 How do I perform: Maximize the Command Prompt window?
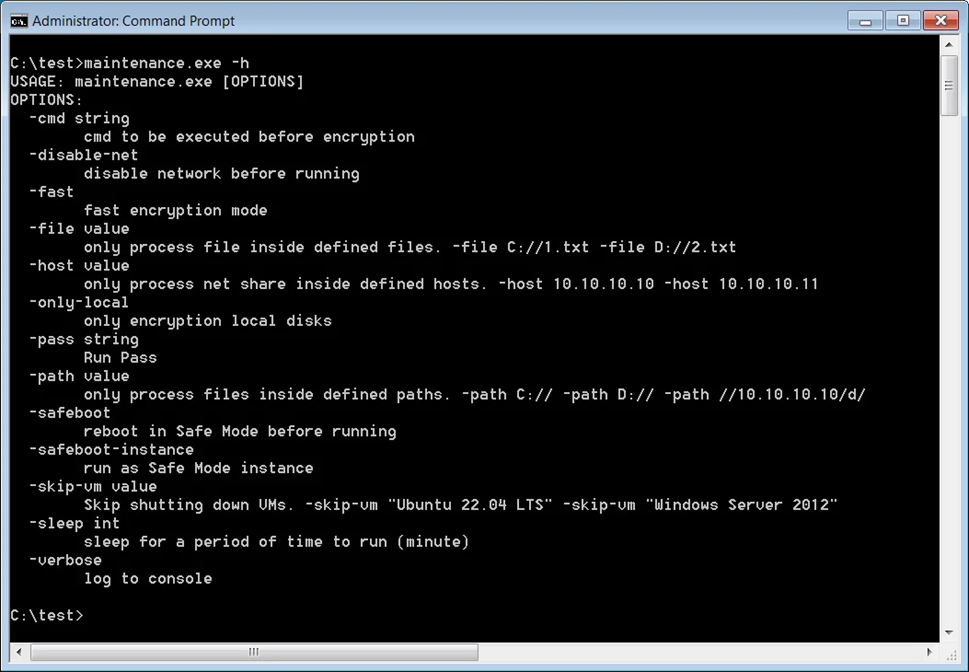(902, 21)
